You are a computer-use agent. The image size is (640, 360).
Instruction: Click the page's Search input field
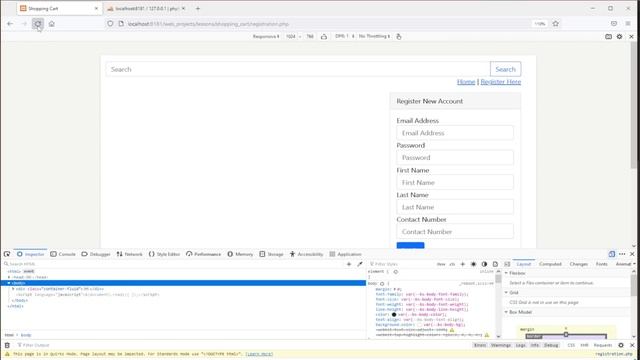pyautogui.click(x=298, y=69)
